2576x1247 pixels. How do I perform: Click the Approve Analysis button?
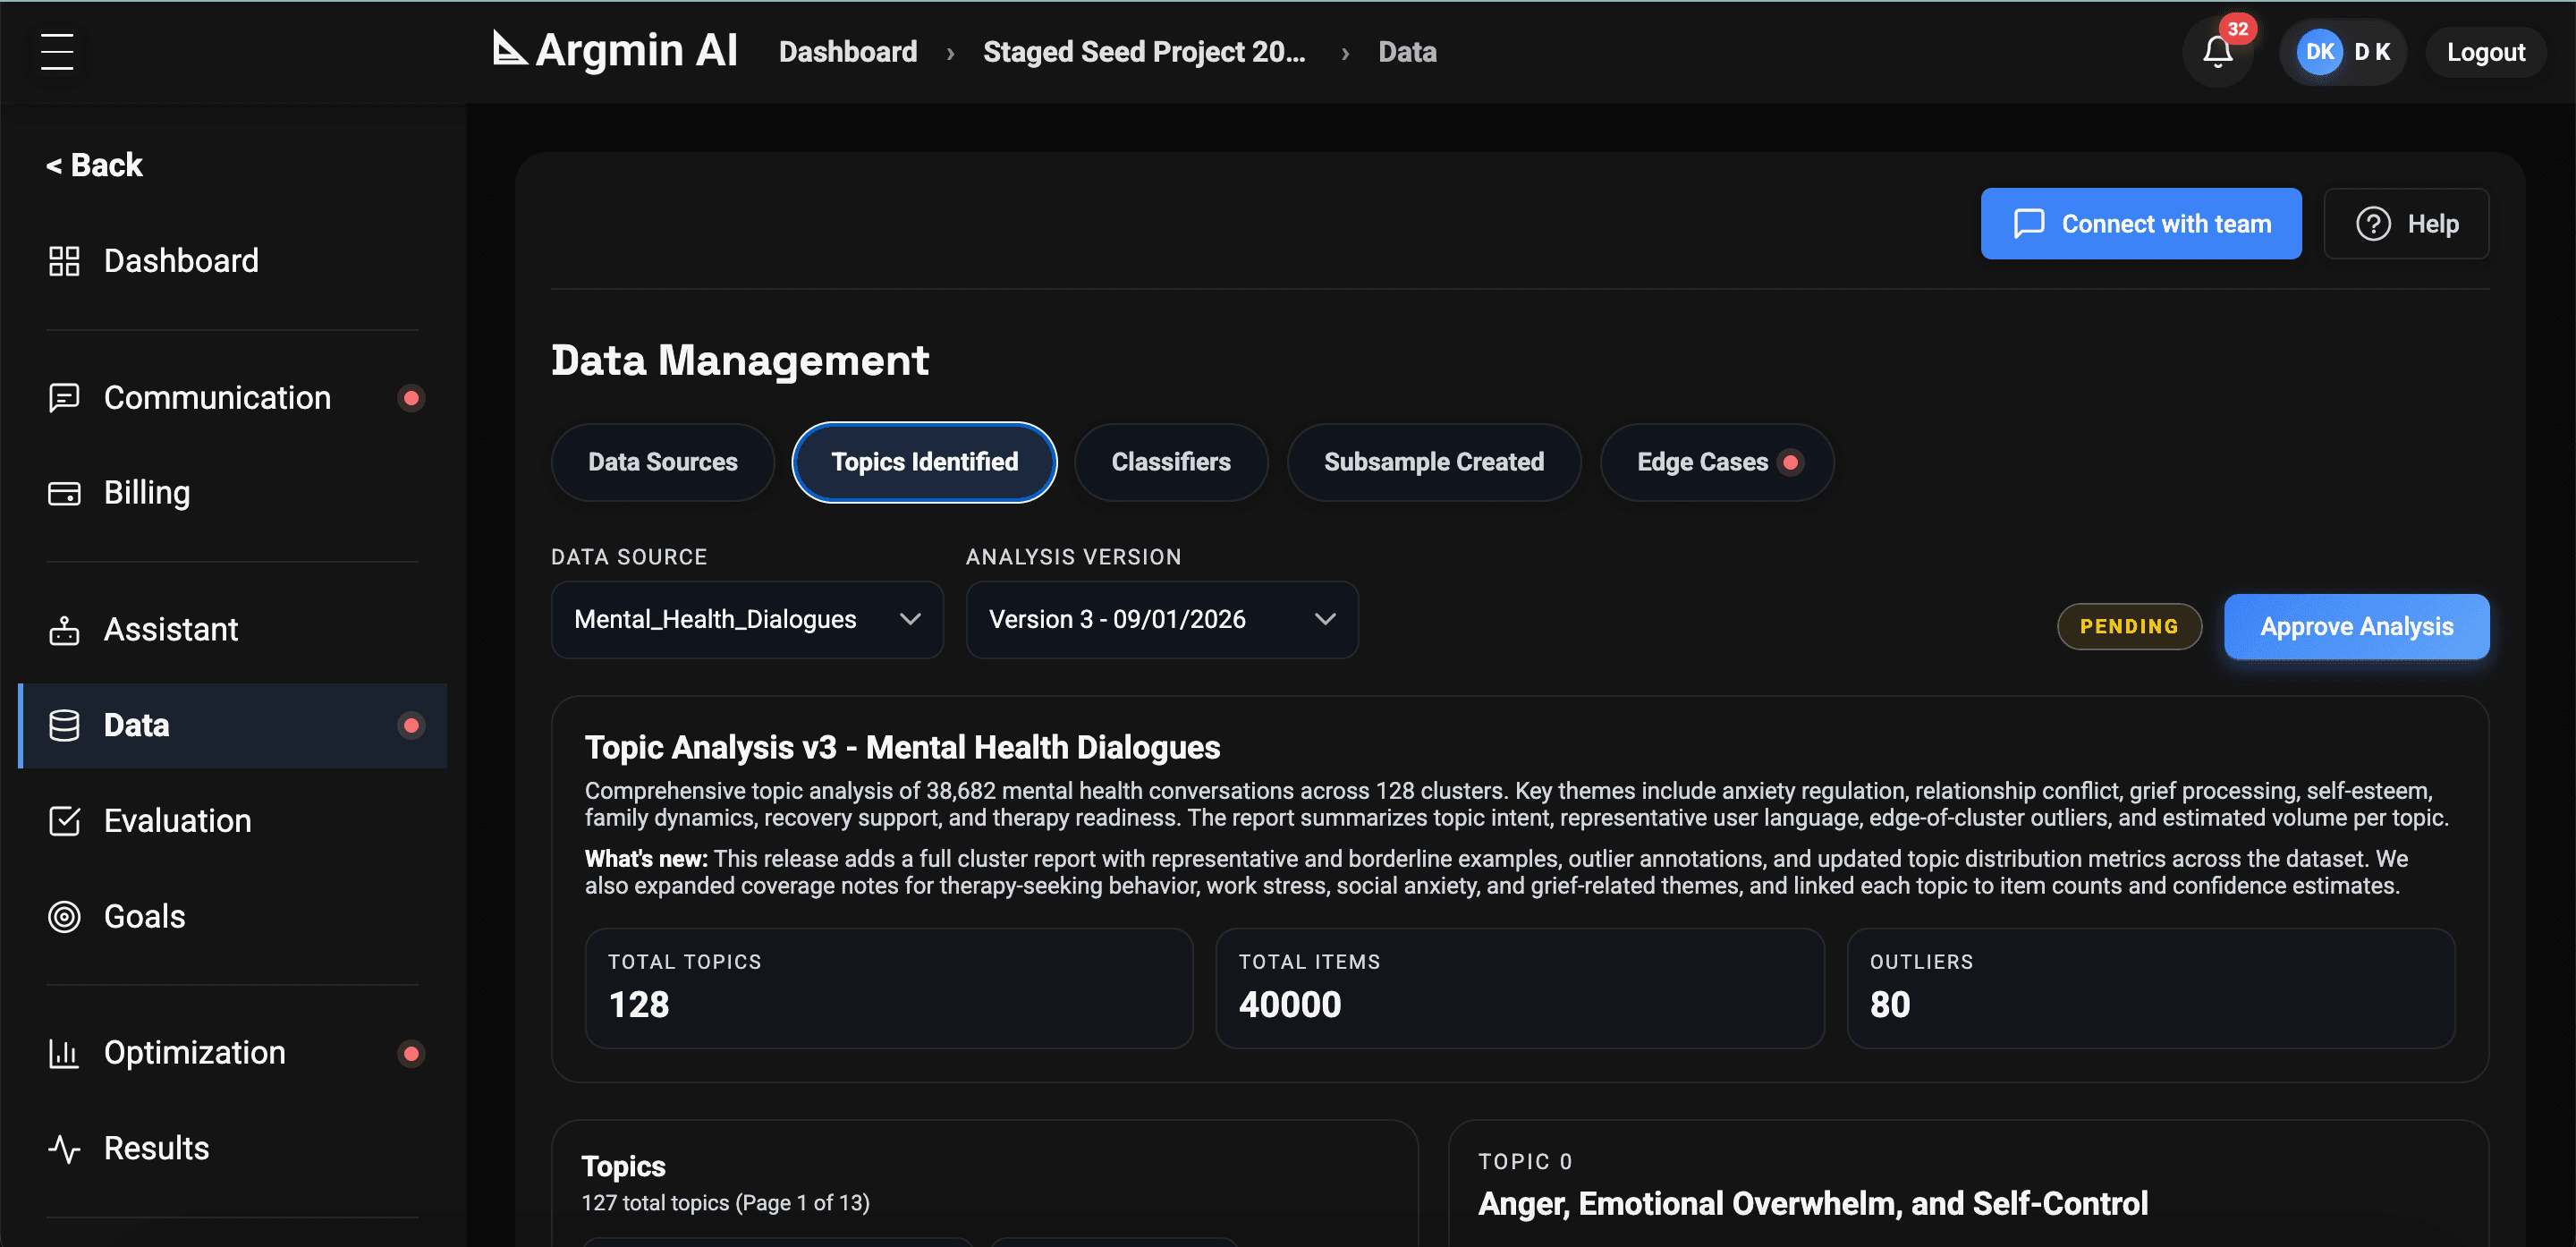[x=2356, y=626]
